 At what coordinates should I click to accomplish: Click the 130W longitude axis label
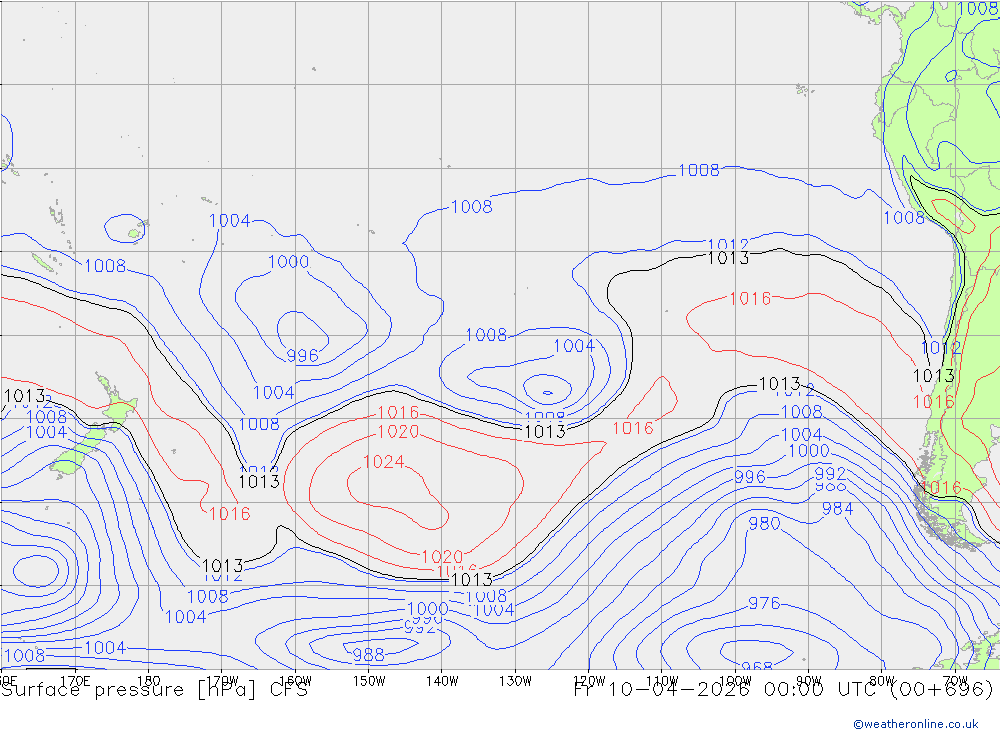tap(515, 681)
